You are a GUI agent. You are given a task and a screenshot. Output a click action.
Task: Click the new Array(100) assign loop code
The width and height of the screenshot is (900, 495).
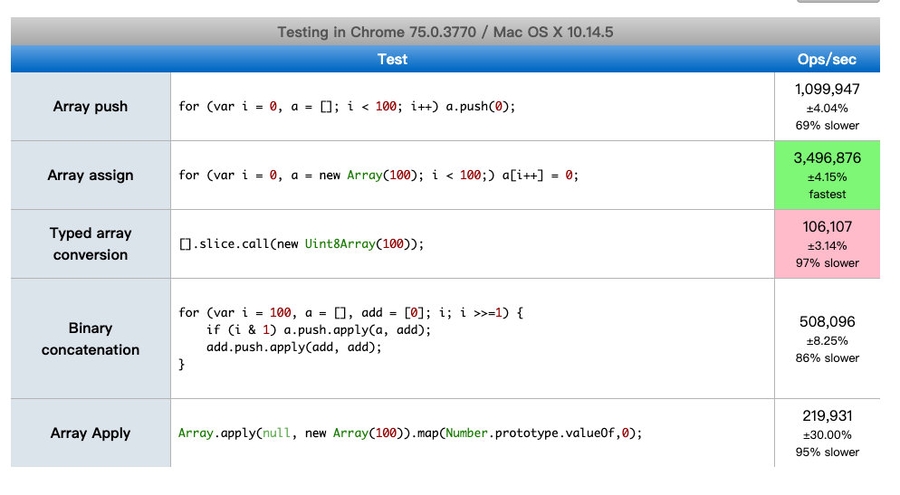click(x=378, y=175)
